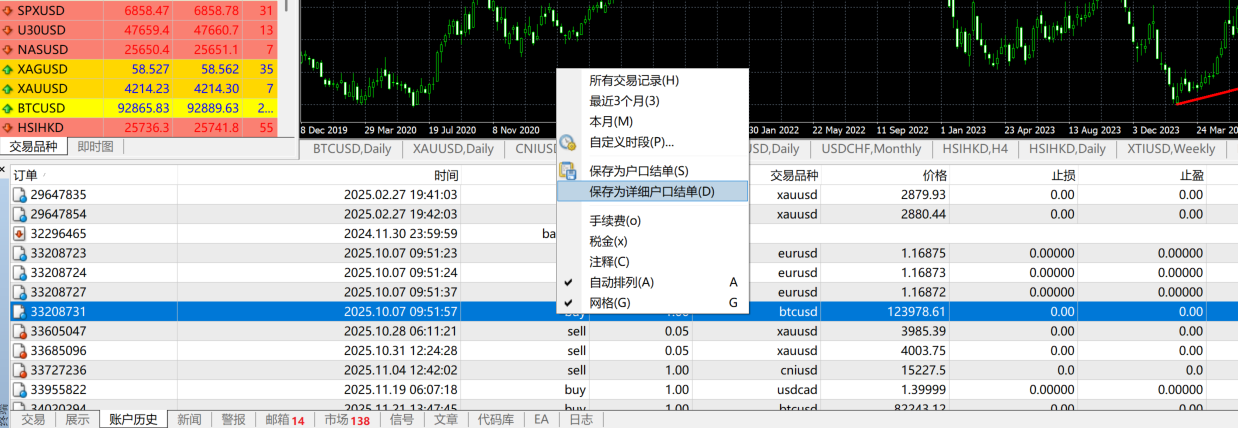
Task: Choose 所有交易记录 in the context menu
Action: (633, 80)
